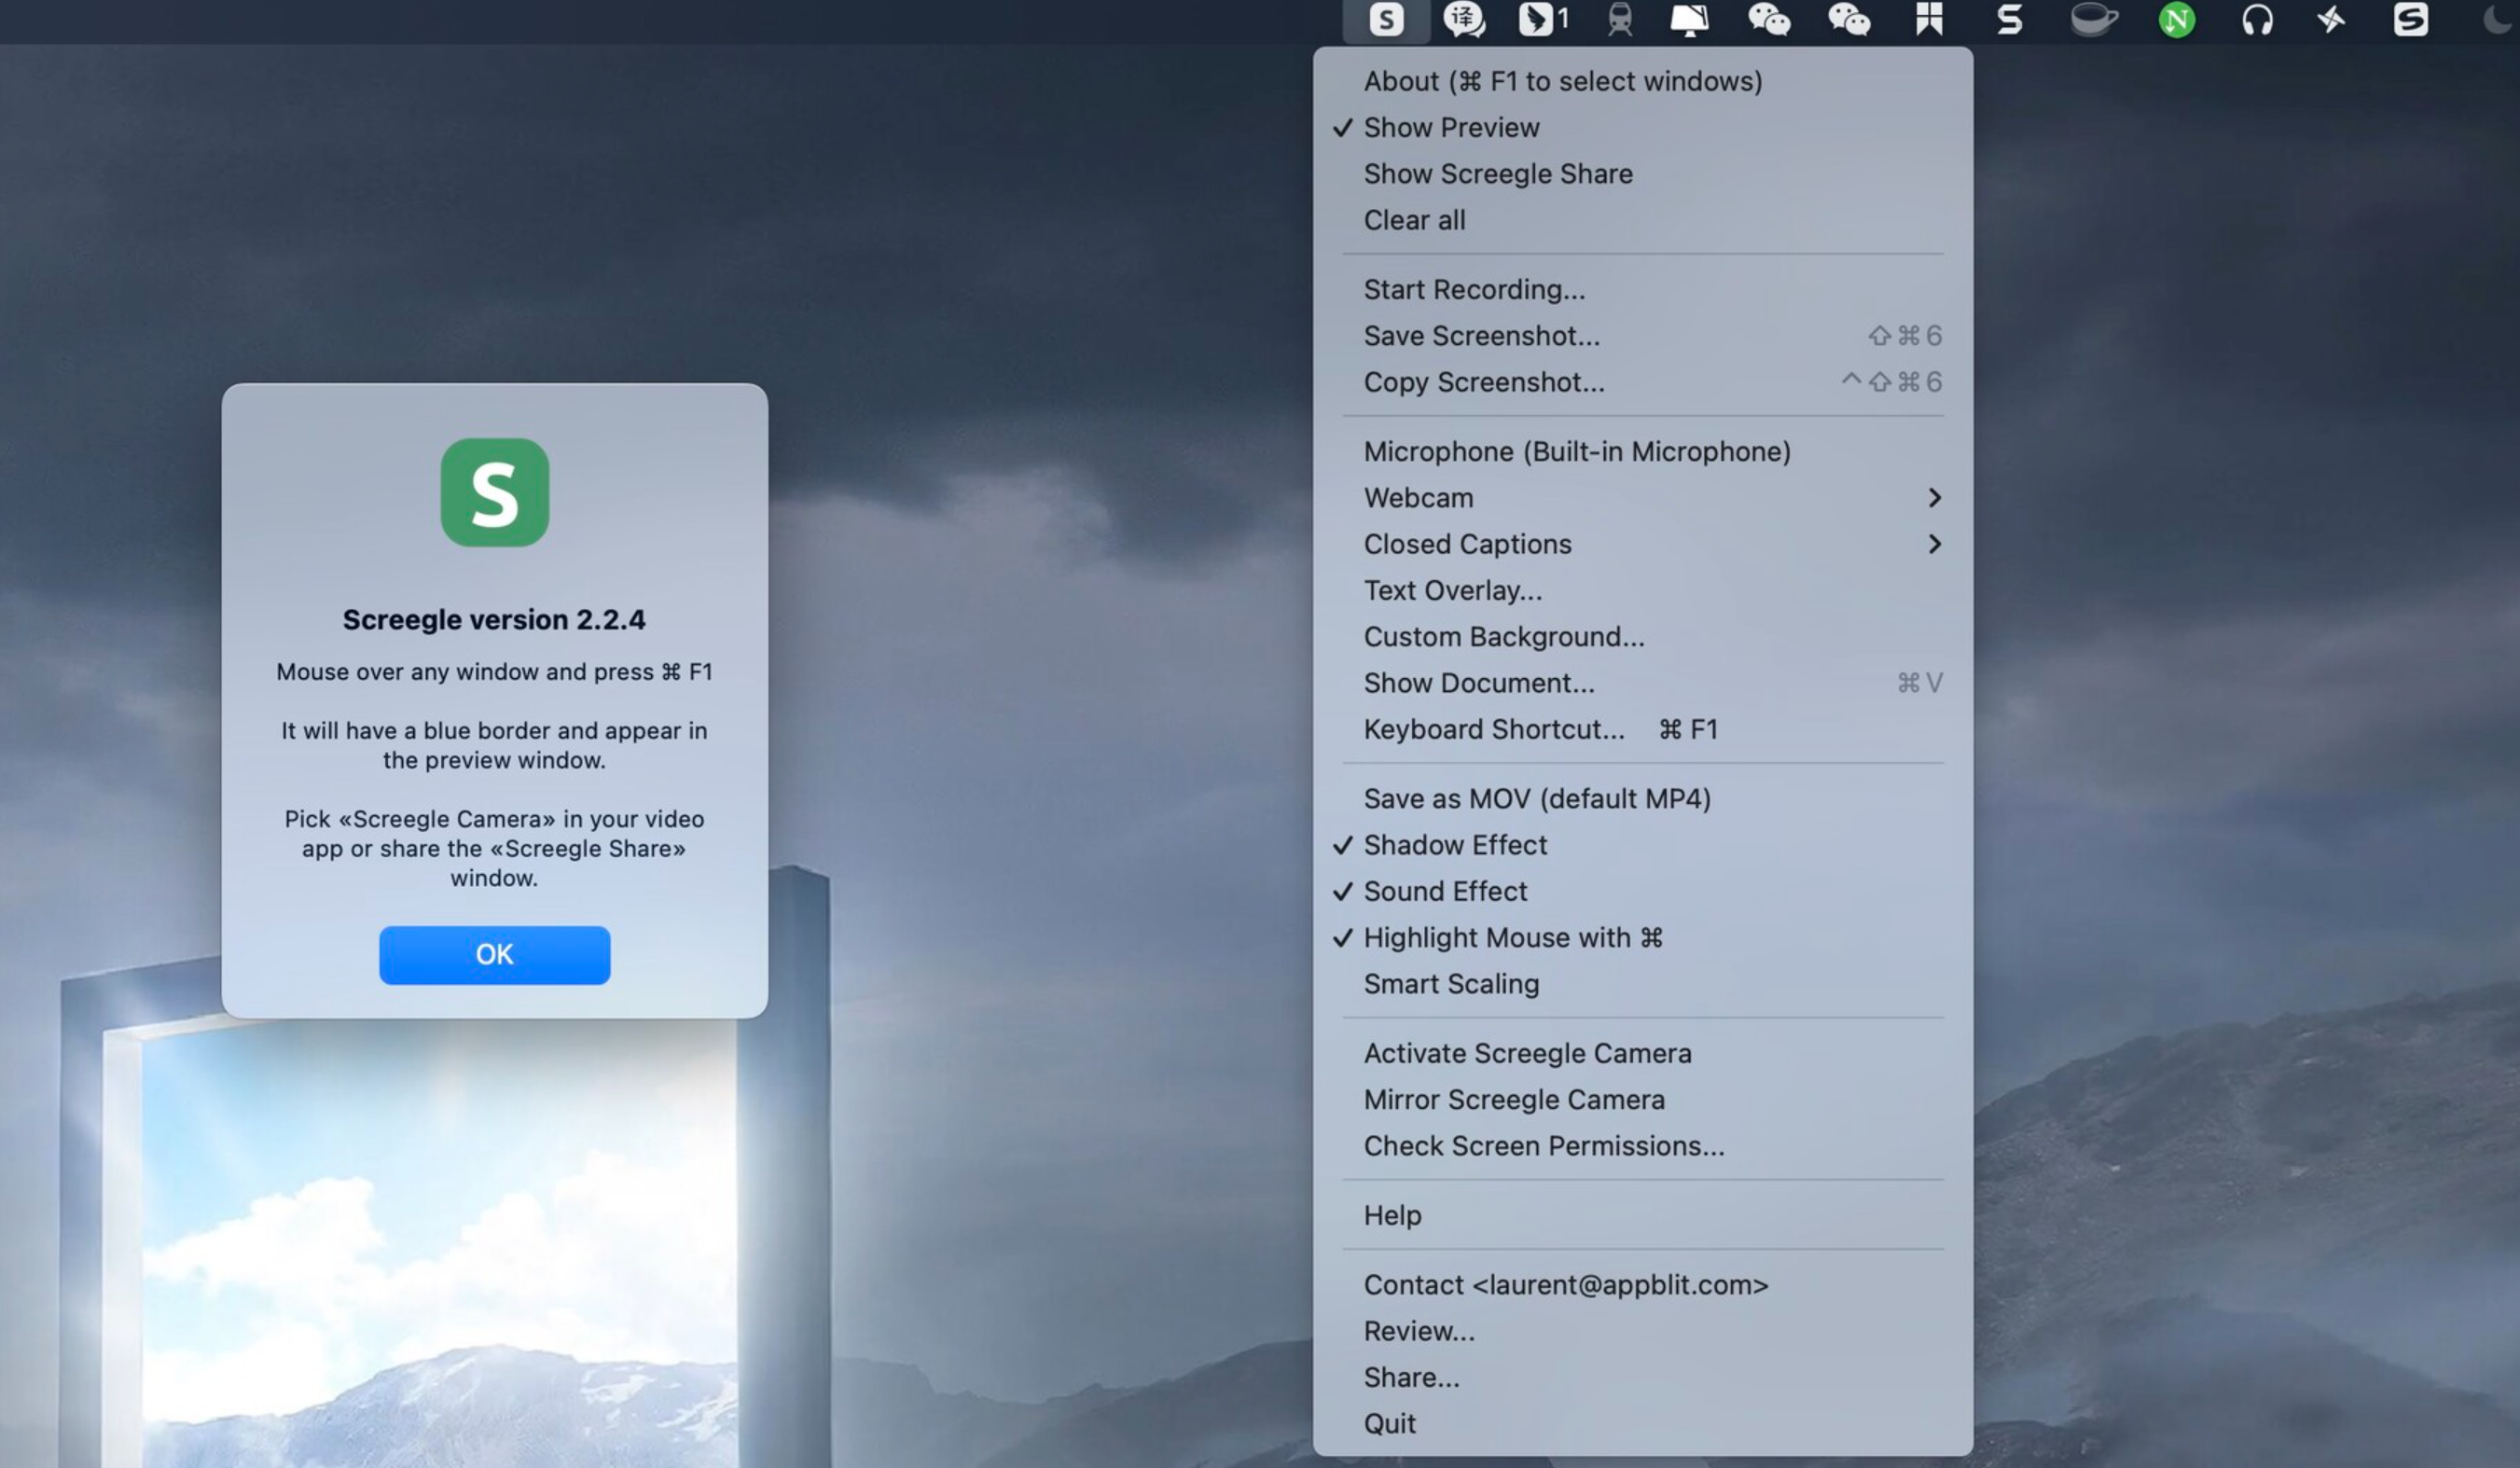This screenshot has width=2520, height=1468.
Task: Click the coffee cup menu bar icon
Action: [x=2093, y=20]
